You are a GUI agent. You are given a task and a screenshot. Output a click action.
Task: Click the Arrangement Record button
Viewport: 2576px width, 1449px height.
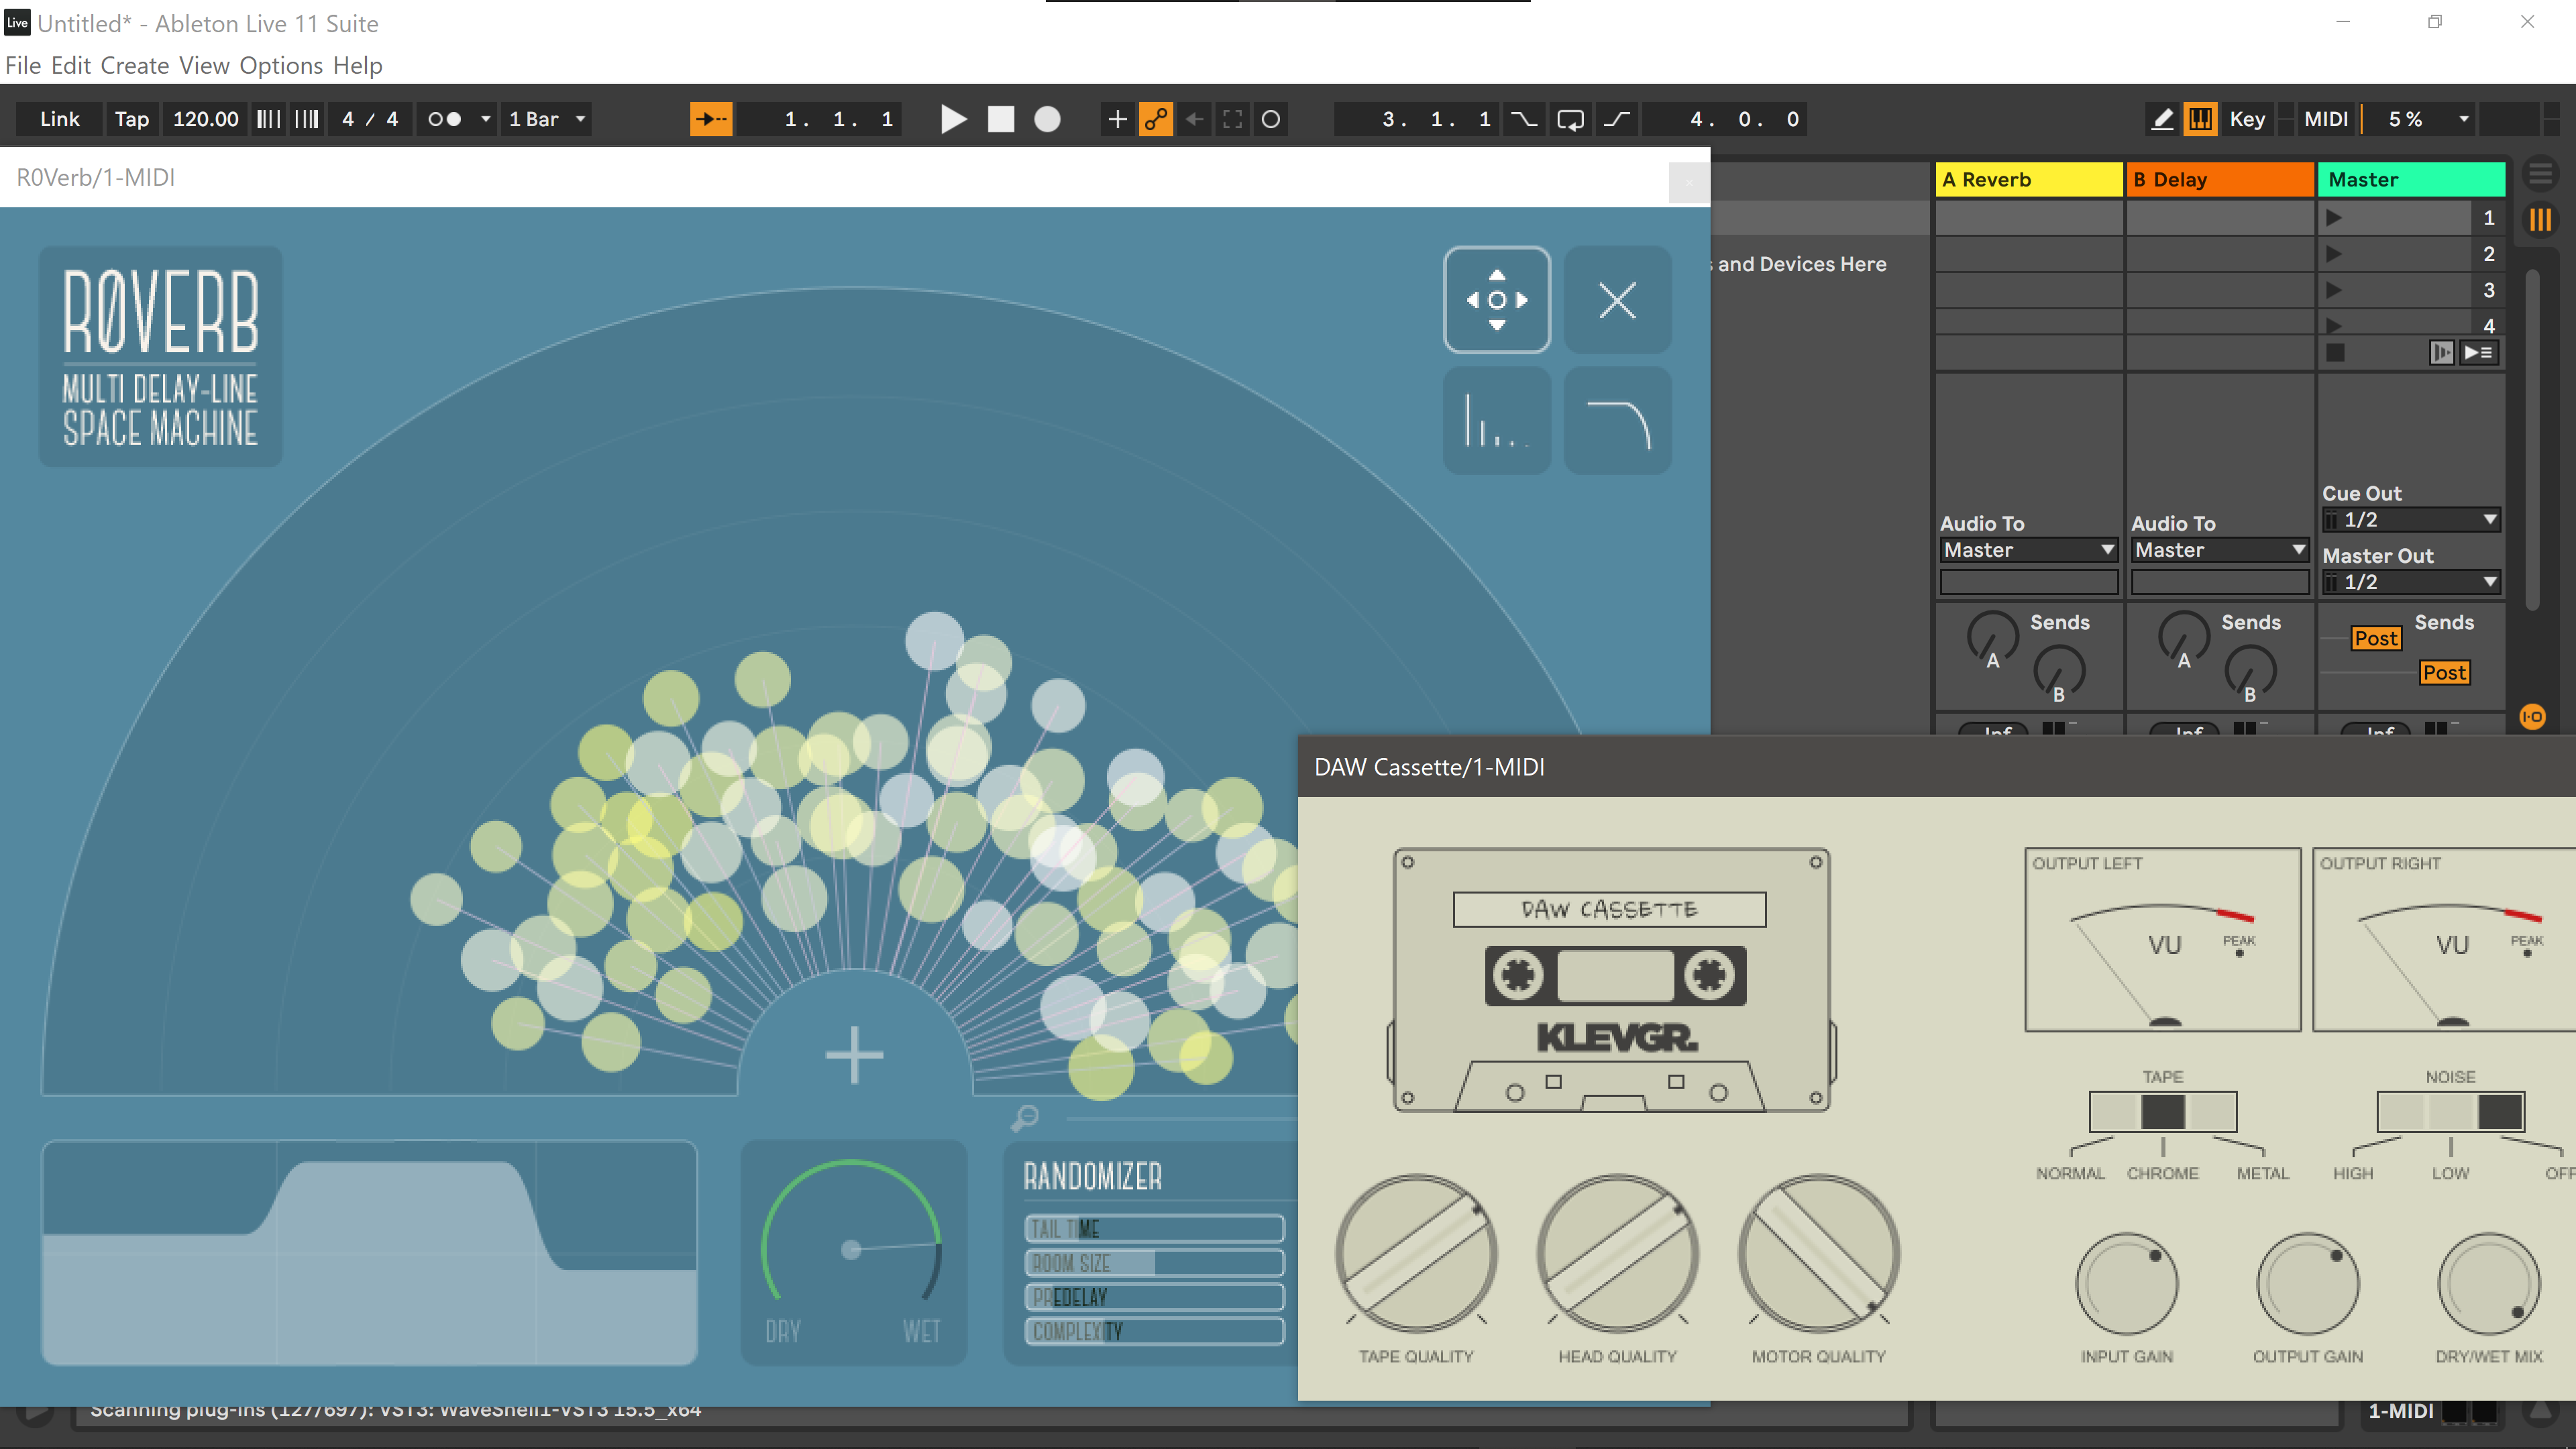1047,119
